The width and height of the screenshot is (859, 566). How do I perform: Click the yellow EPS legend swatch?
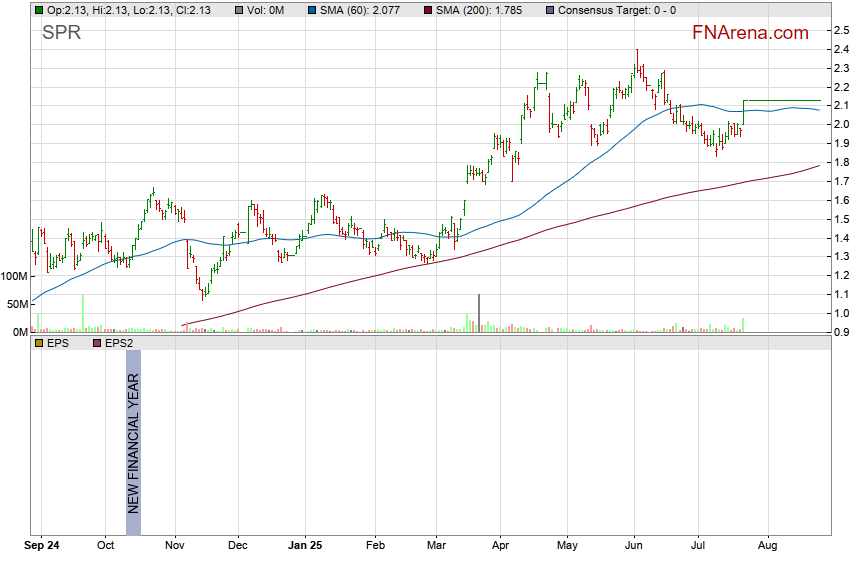[x=38, y=343]
